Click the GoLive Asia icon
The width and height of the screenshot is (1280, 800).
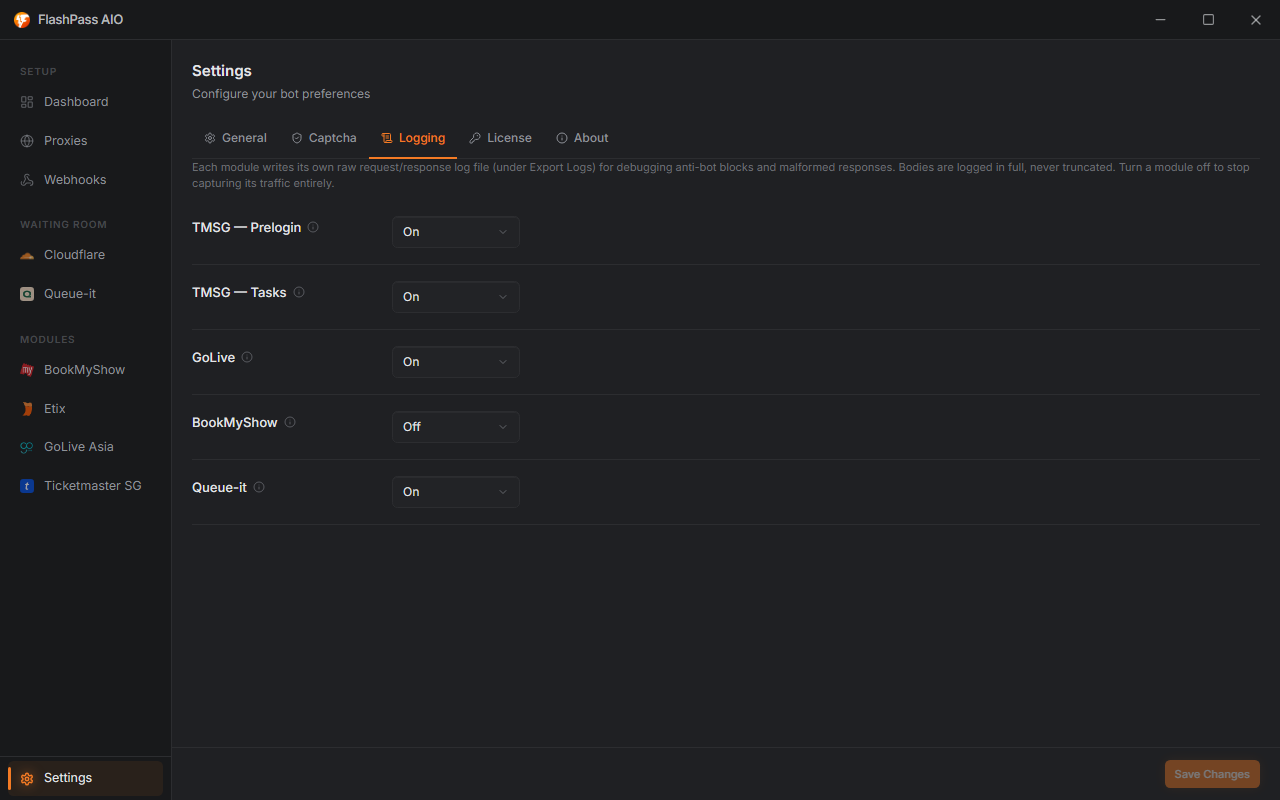(x=27, y=447)
